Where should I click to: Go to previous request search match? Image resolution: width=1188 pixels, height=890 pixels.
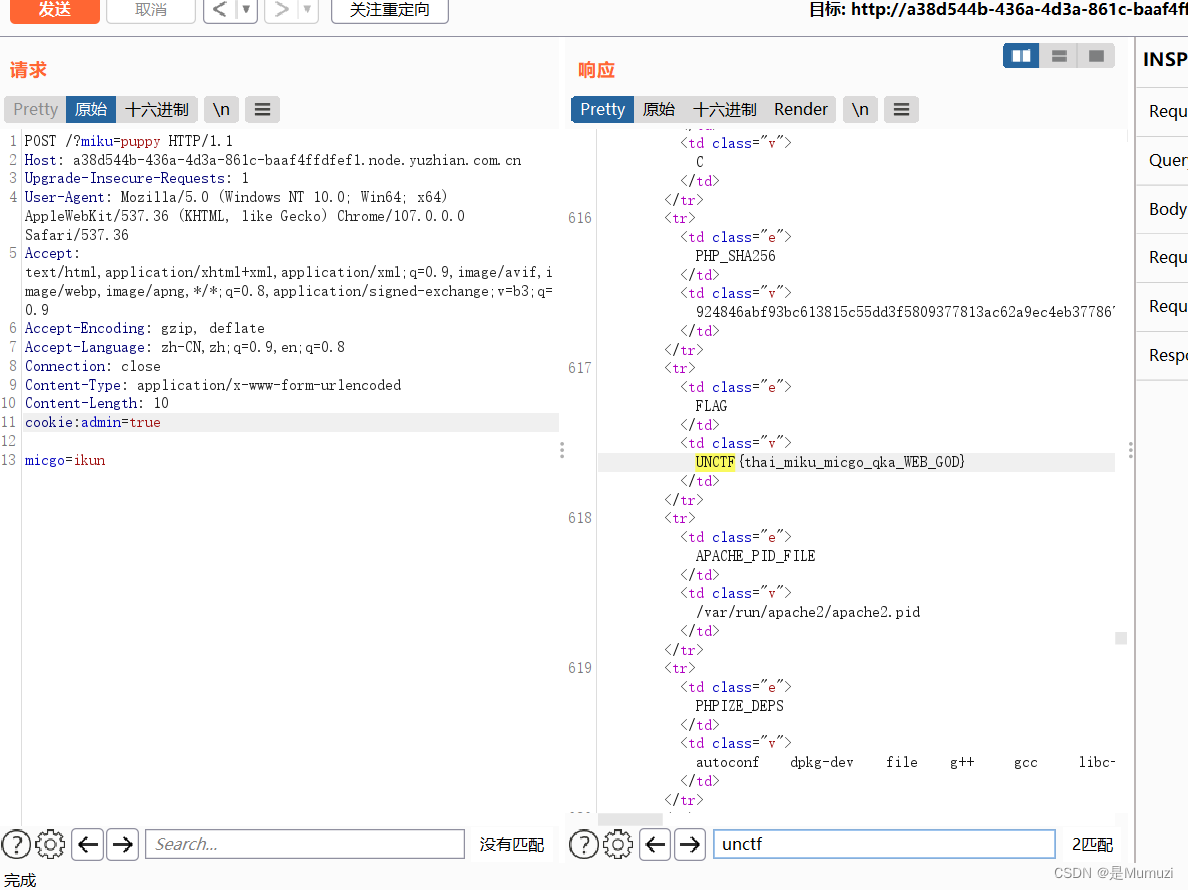(x=88, y=844)
